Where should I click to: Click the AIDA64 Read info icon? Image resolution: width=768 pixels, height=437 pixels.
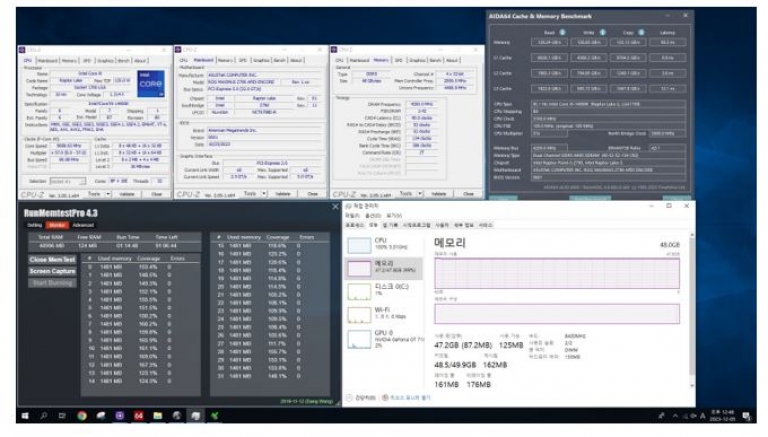562,32
